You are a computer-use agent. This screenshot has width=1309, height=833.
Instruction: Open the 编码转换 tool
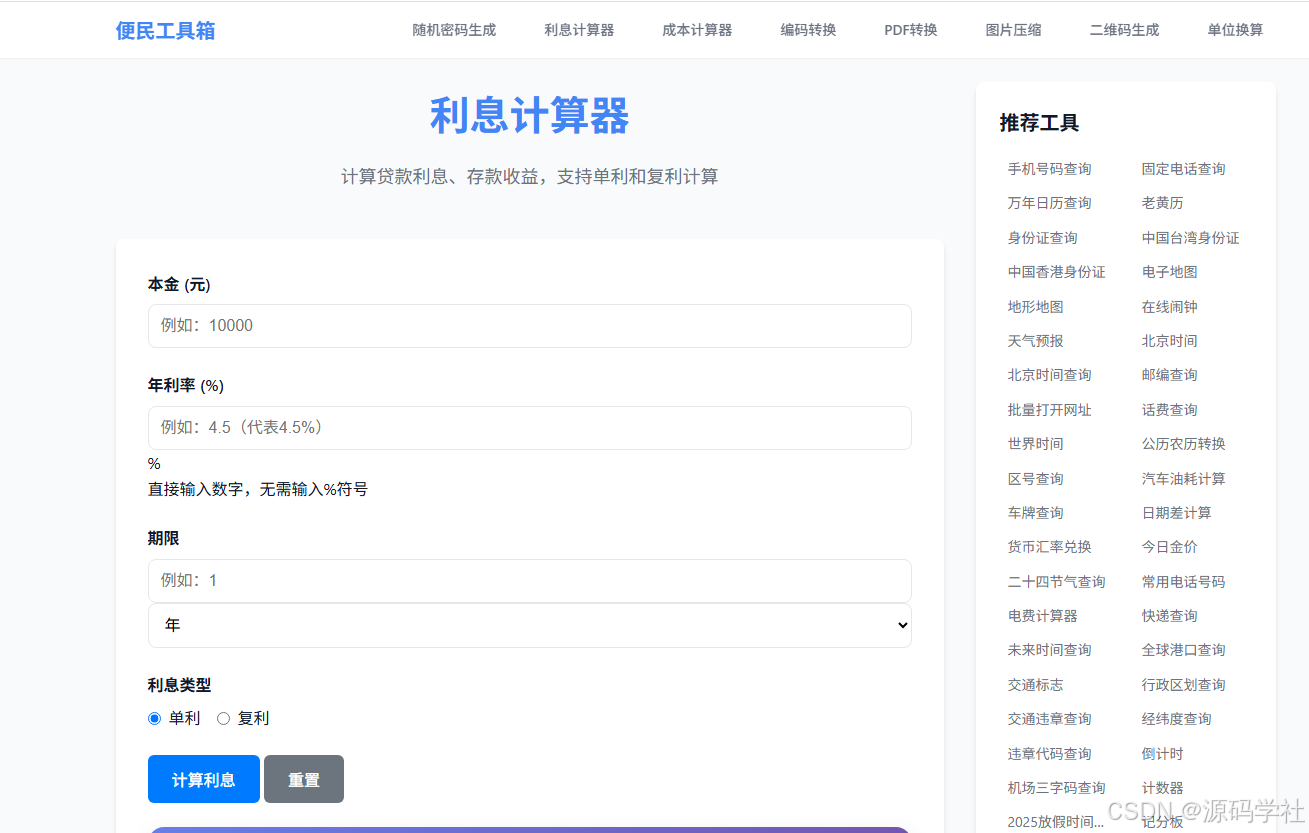[807, 30]
